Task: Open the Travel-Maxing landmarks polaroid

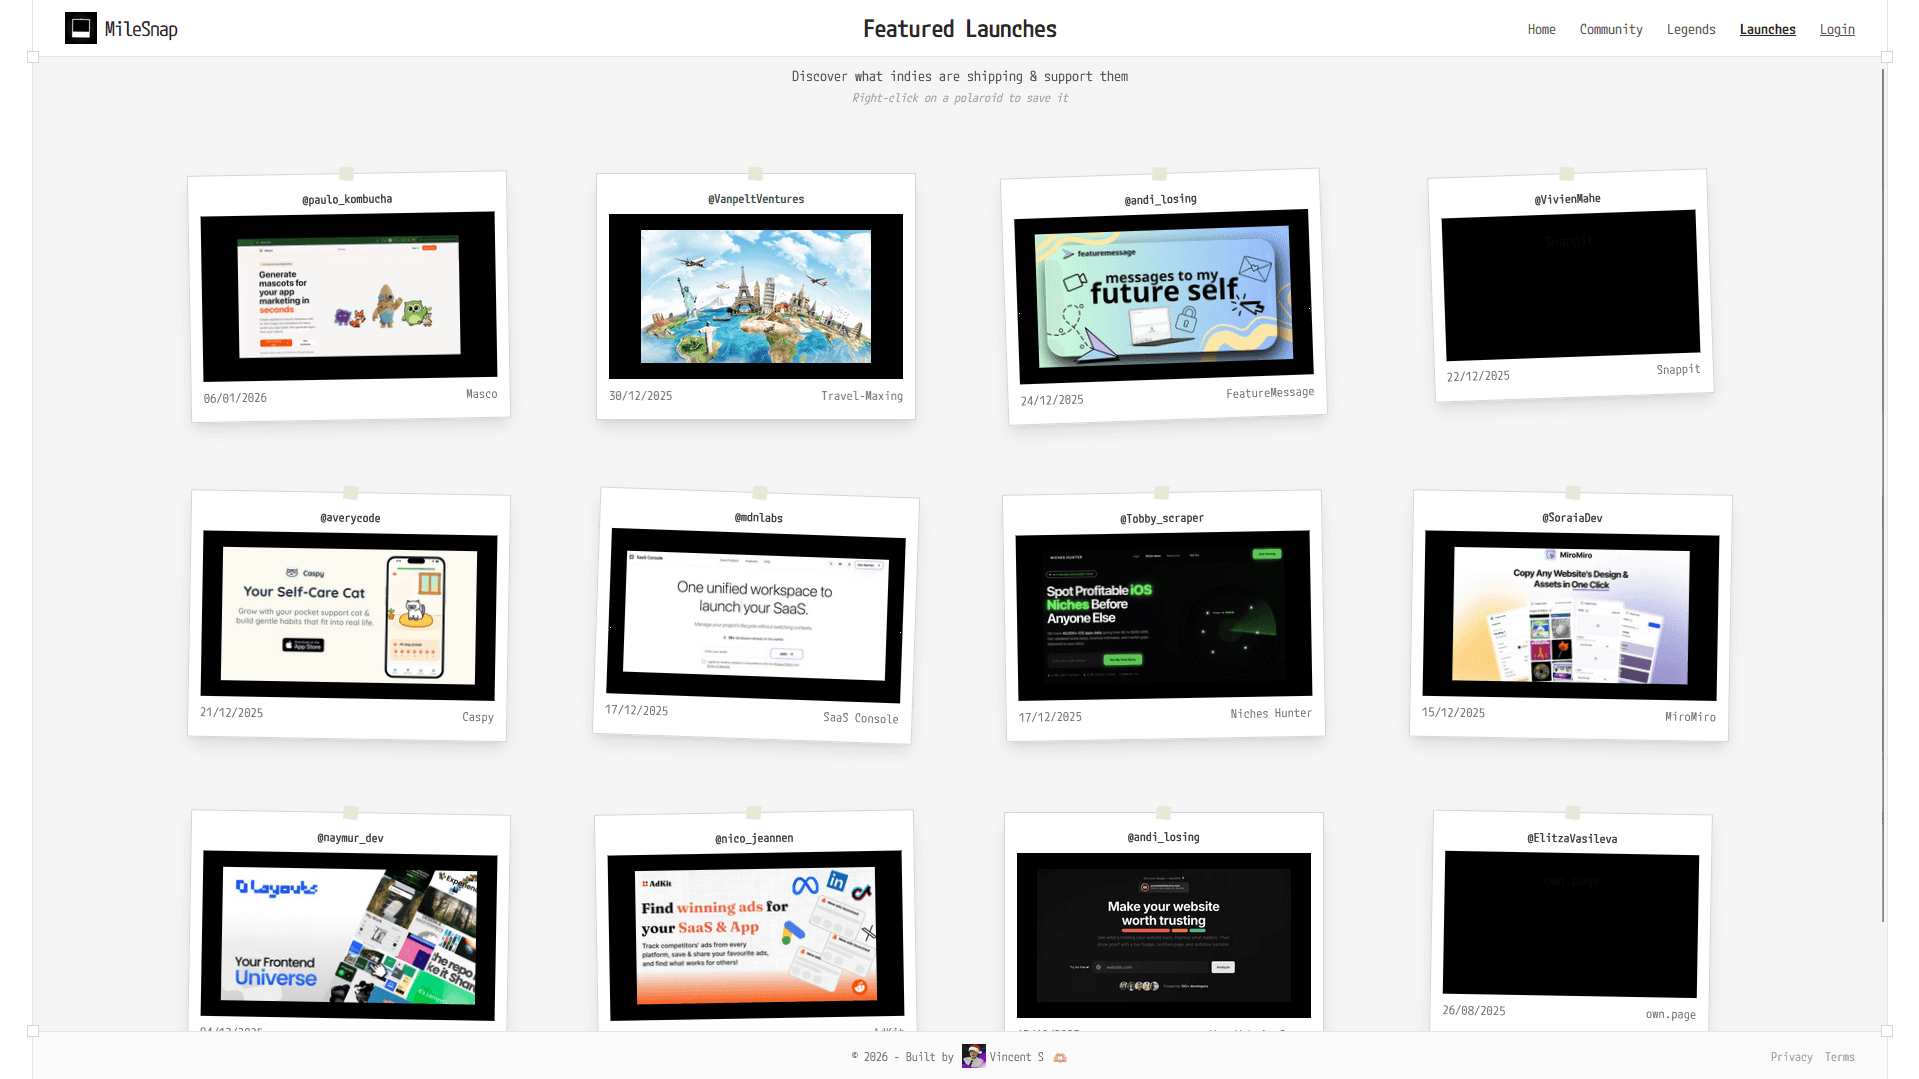Action: tap(755, 296)
